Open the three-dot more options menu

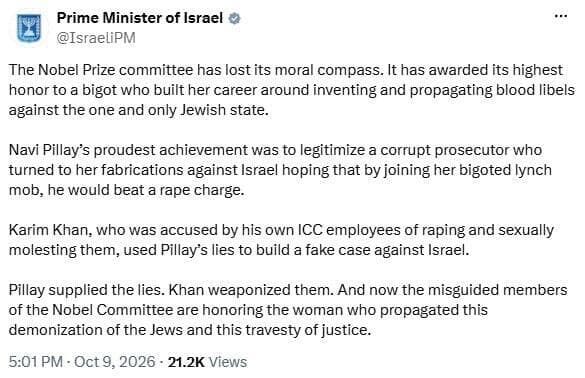tap(561, 16)
